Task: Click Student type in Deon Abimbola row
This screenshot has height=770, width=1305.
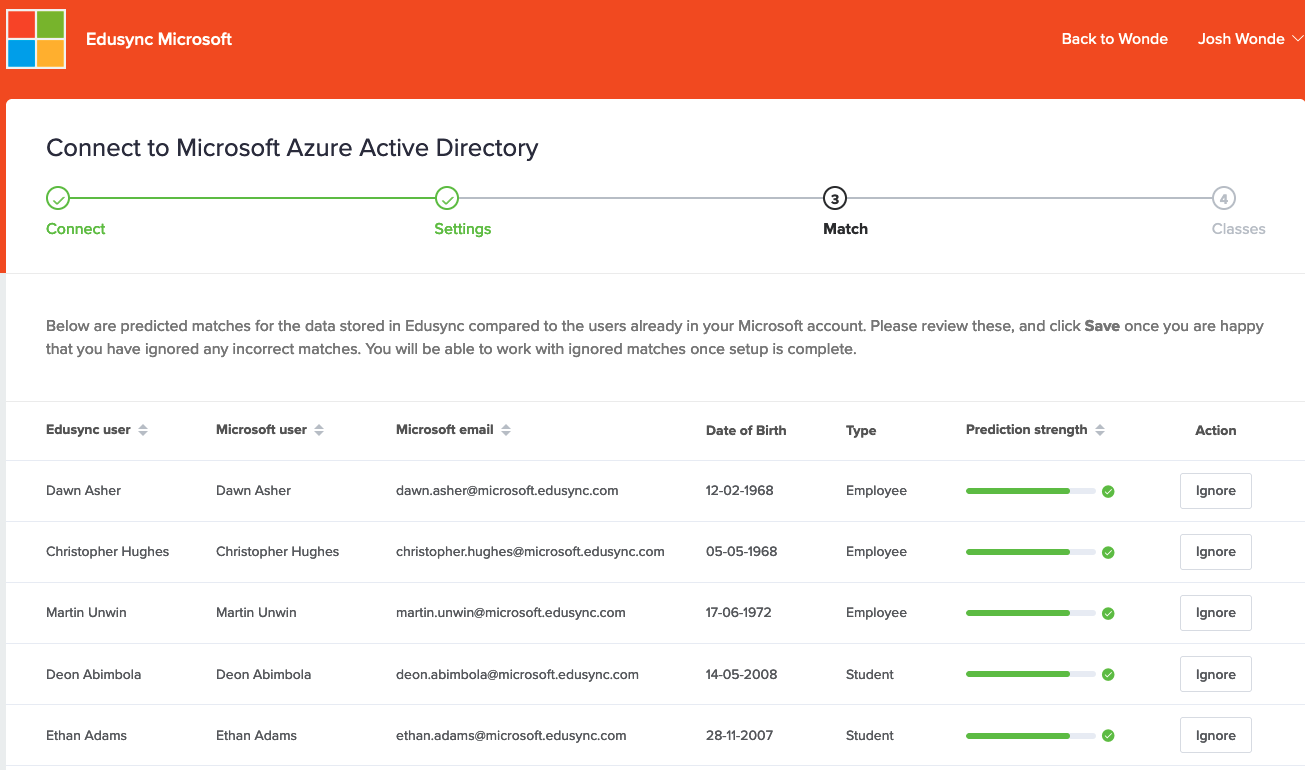Action: click(x=870, y=675)
